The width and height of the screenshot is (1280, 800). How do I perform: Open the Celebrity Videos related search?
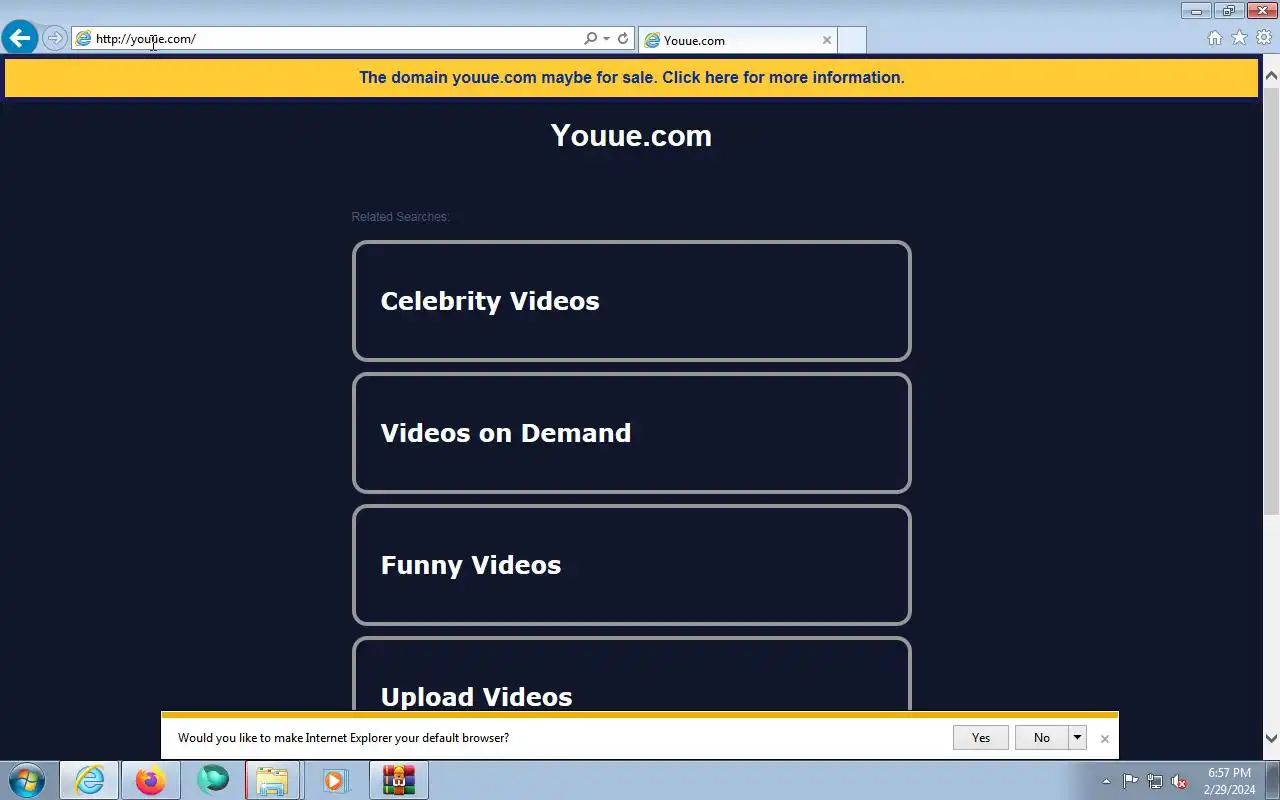pos(632,301)
